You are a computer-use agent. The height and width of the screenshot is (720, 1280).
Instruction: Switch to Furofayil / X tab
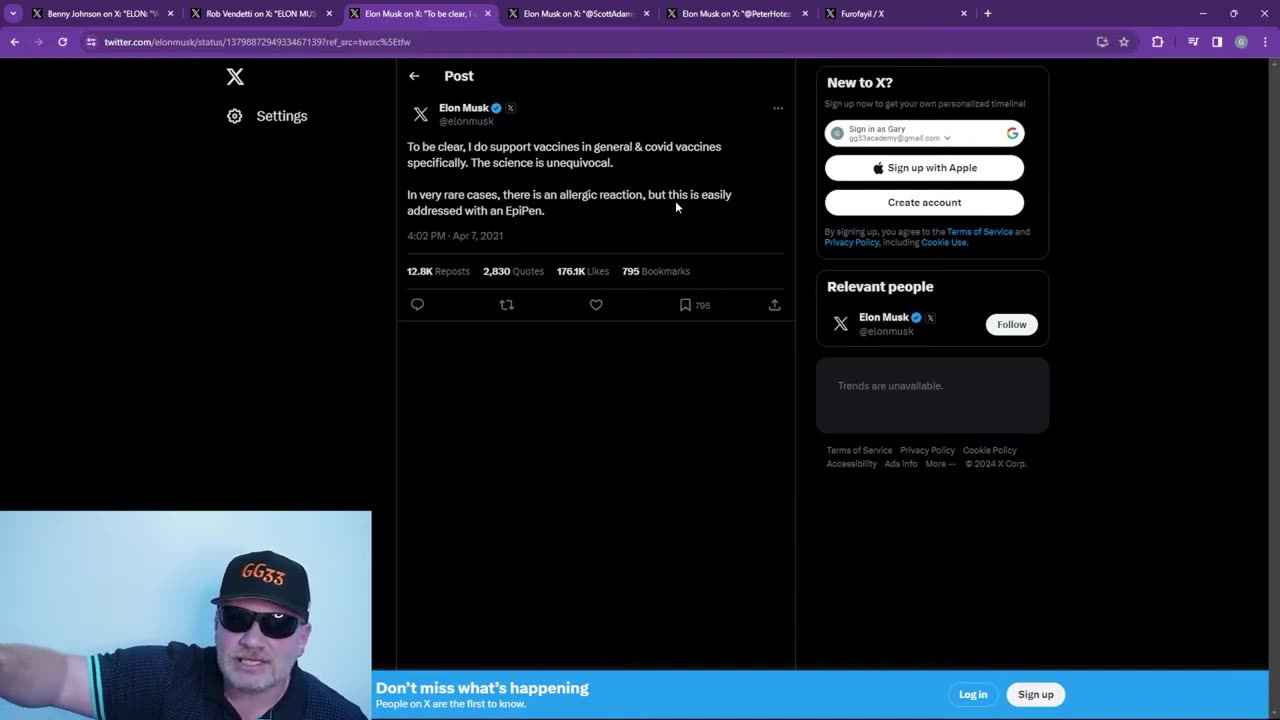[x=895, y=14]
